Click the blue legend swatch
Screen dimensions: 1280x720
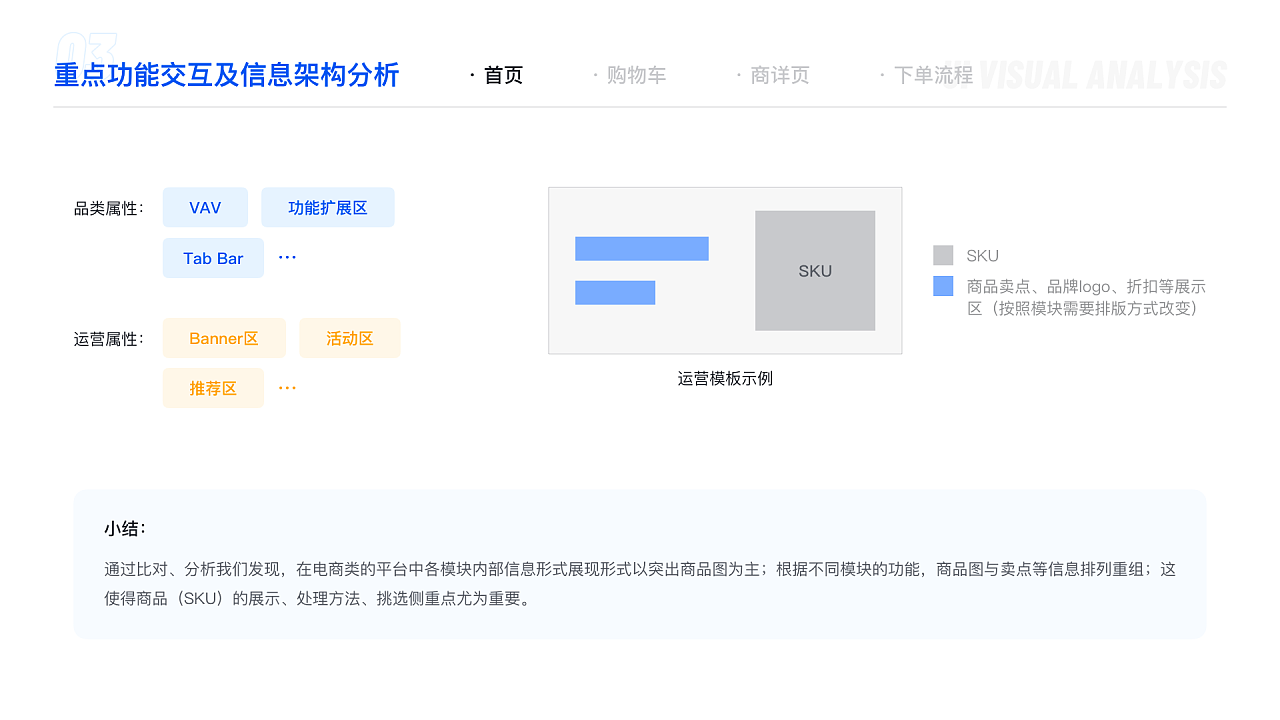point(943,286)
